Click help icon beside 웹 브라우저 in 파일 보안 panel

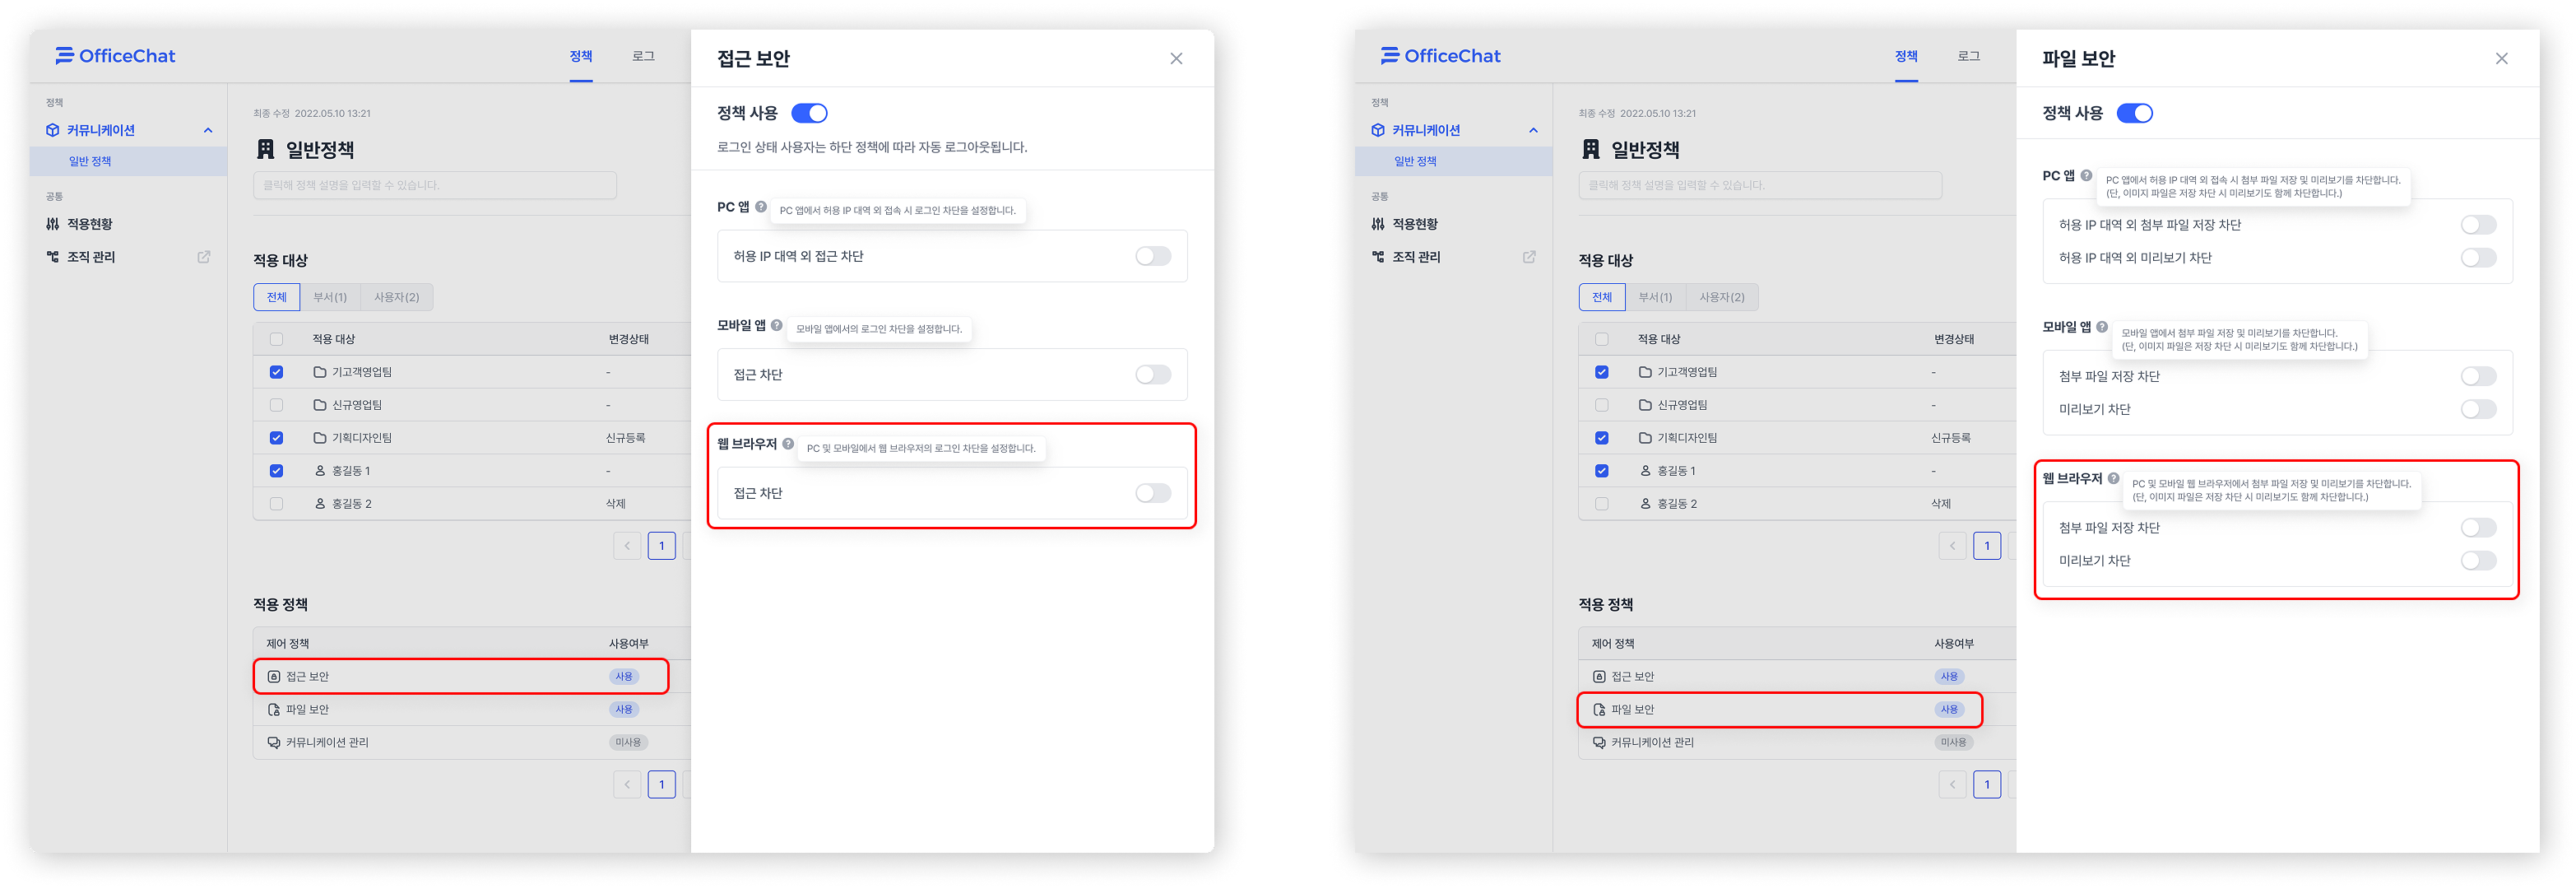(x=2113, y=478)
